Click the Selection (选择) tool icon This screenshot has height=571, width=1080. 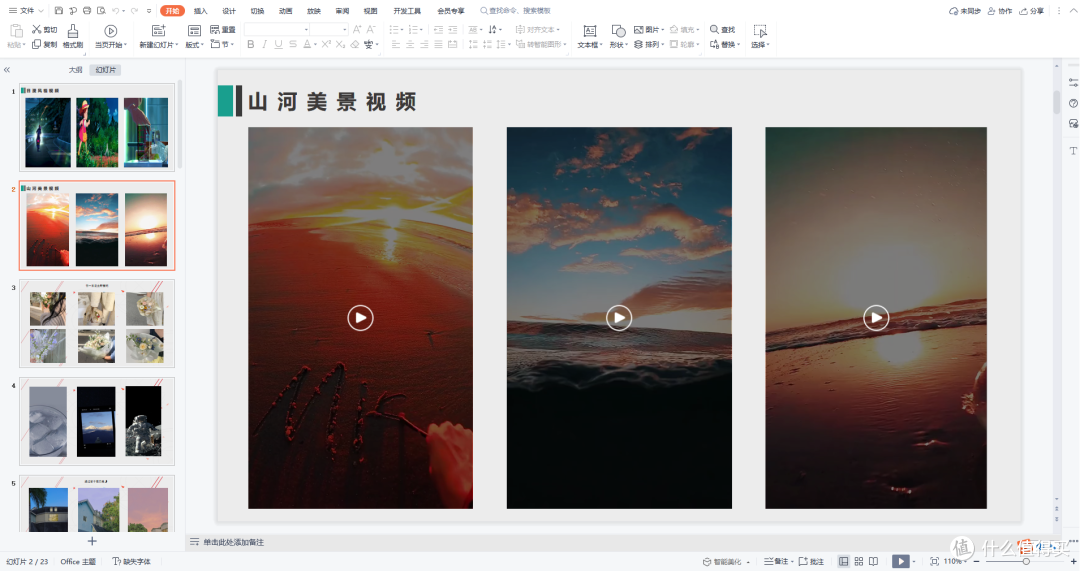point(760,31)
